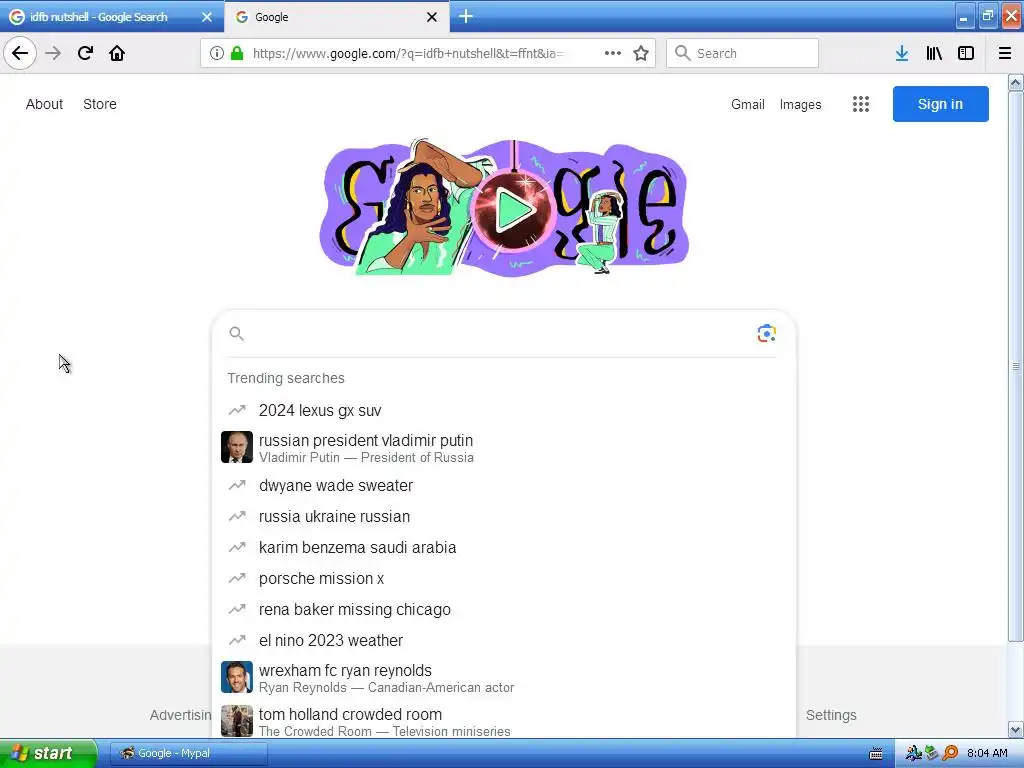
Task: Open Google Images link
Action: pyautogui.click(x=800, y=104)
